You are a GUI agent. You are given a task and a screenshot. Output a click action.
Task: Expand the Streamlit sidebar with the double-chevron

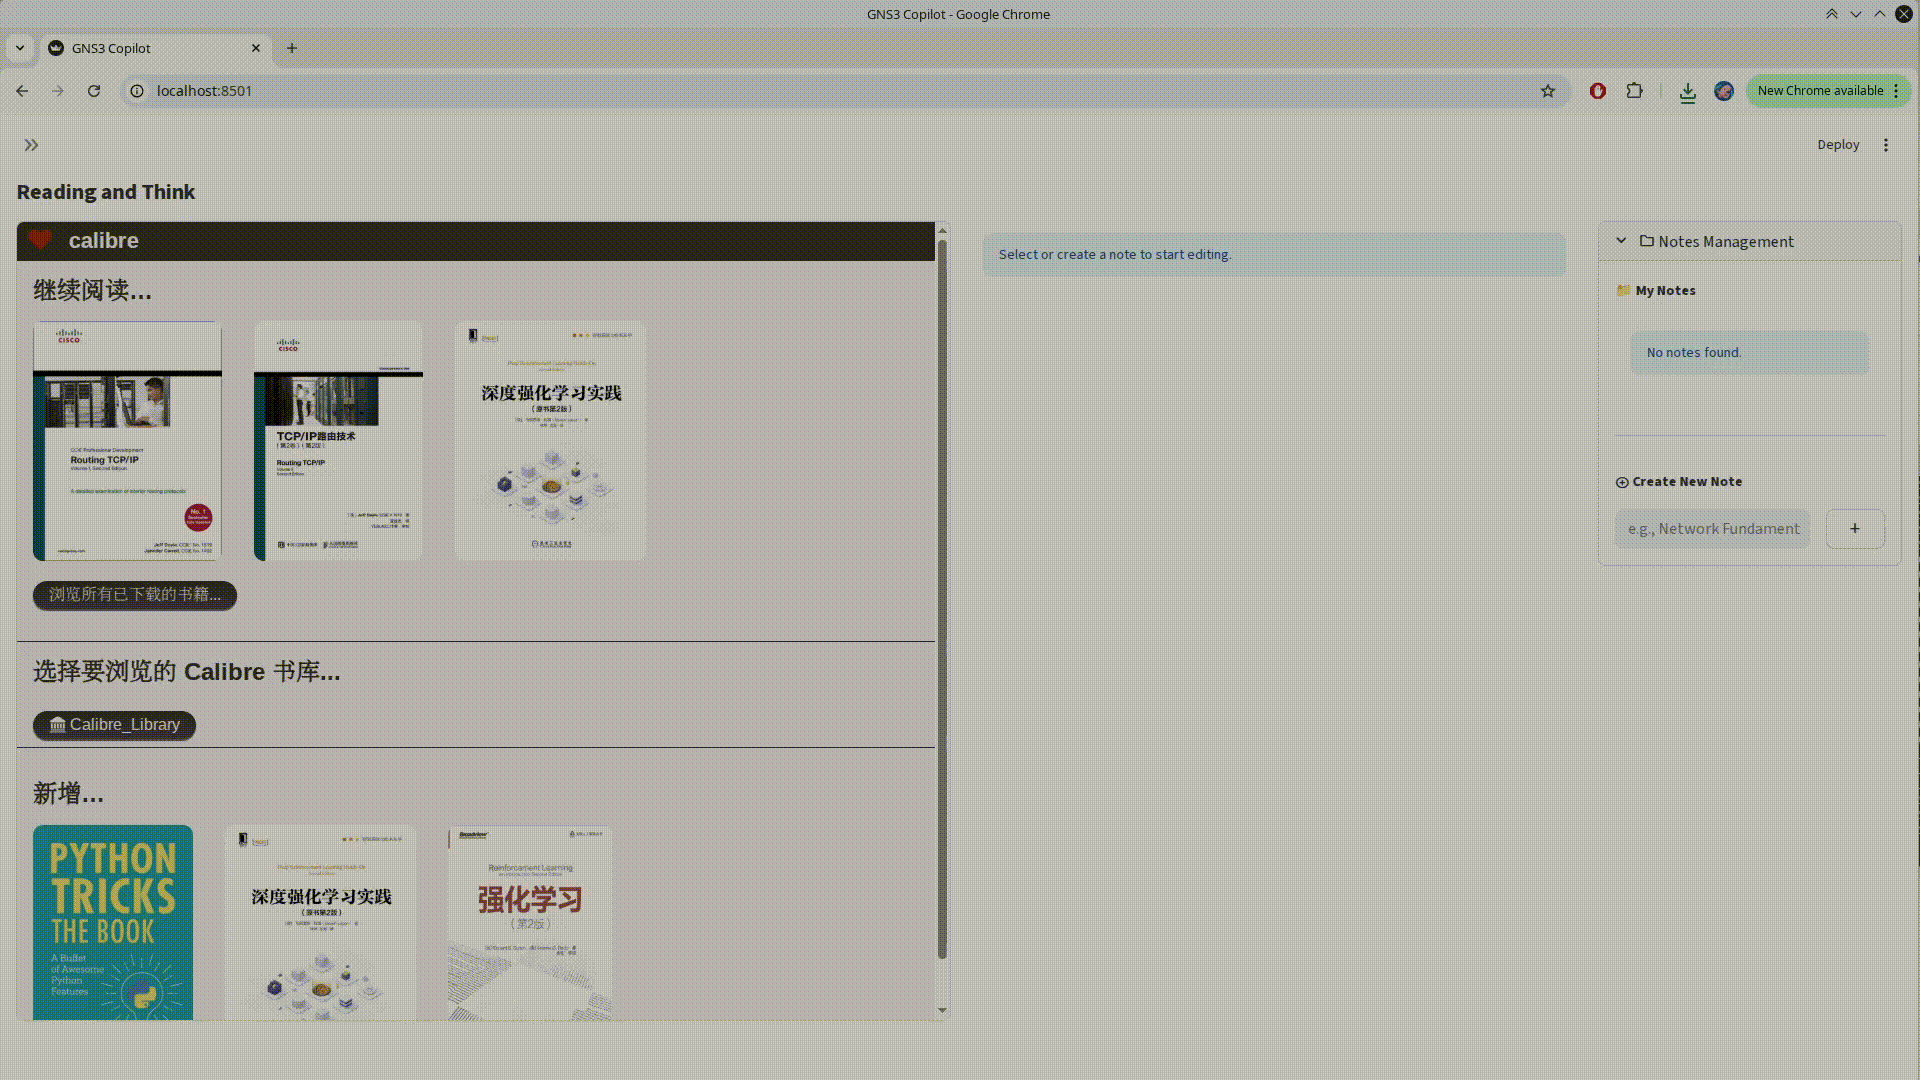(32, 144)
